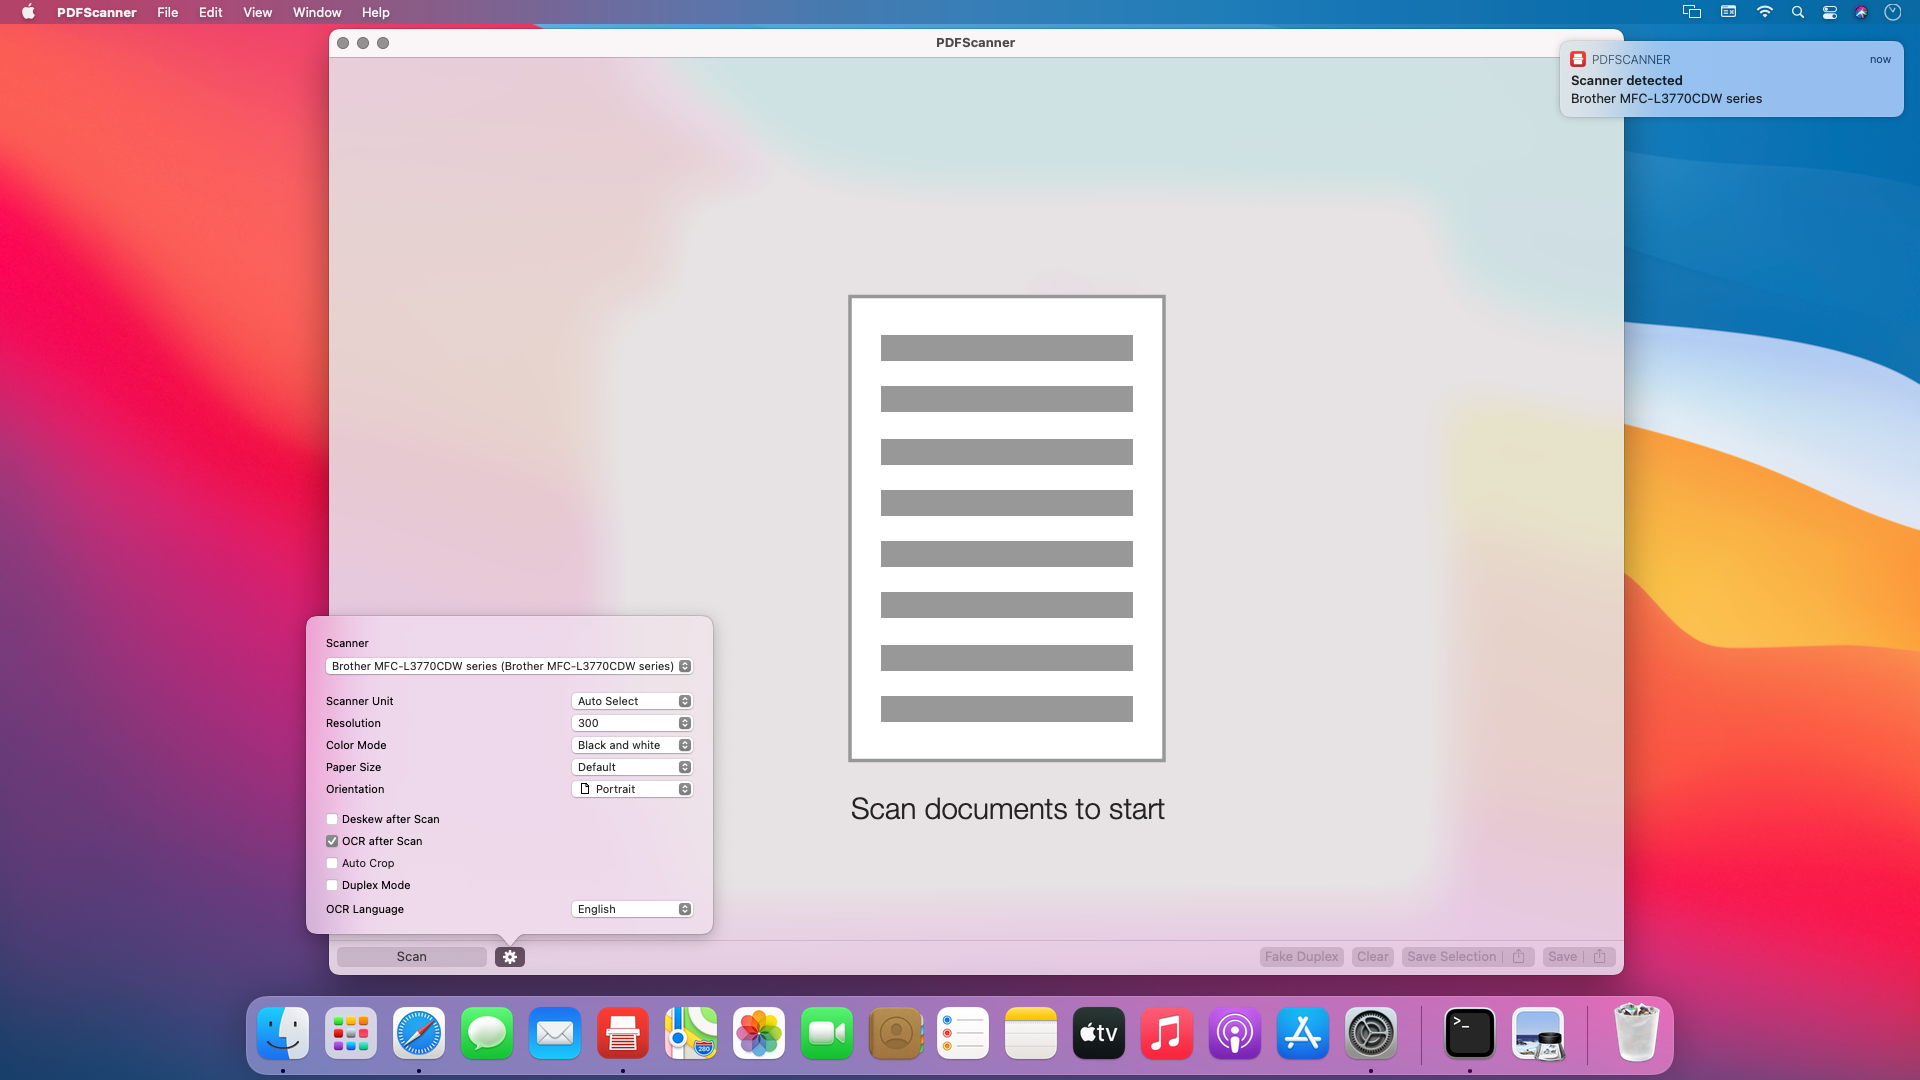
Task: Enable the Auto Crop checkbox
Action: pos(332,863)
